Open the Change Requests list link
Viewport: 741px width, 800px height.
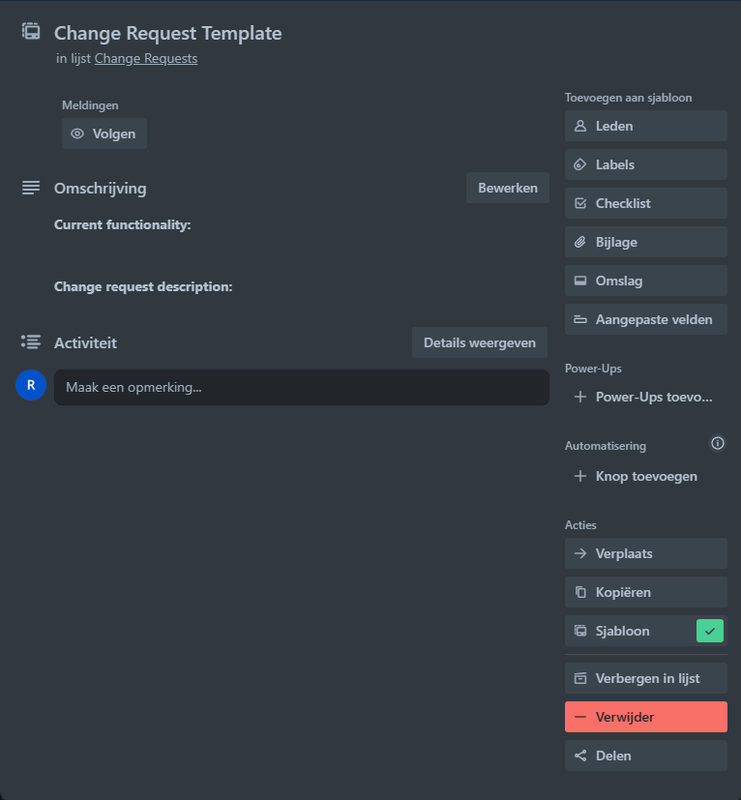pyautogui.click(x=146, y=59)
